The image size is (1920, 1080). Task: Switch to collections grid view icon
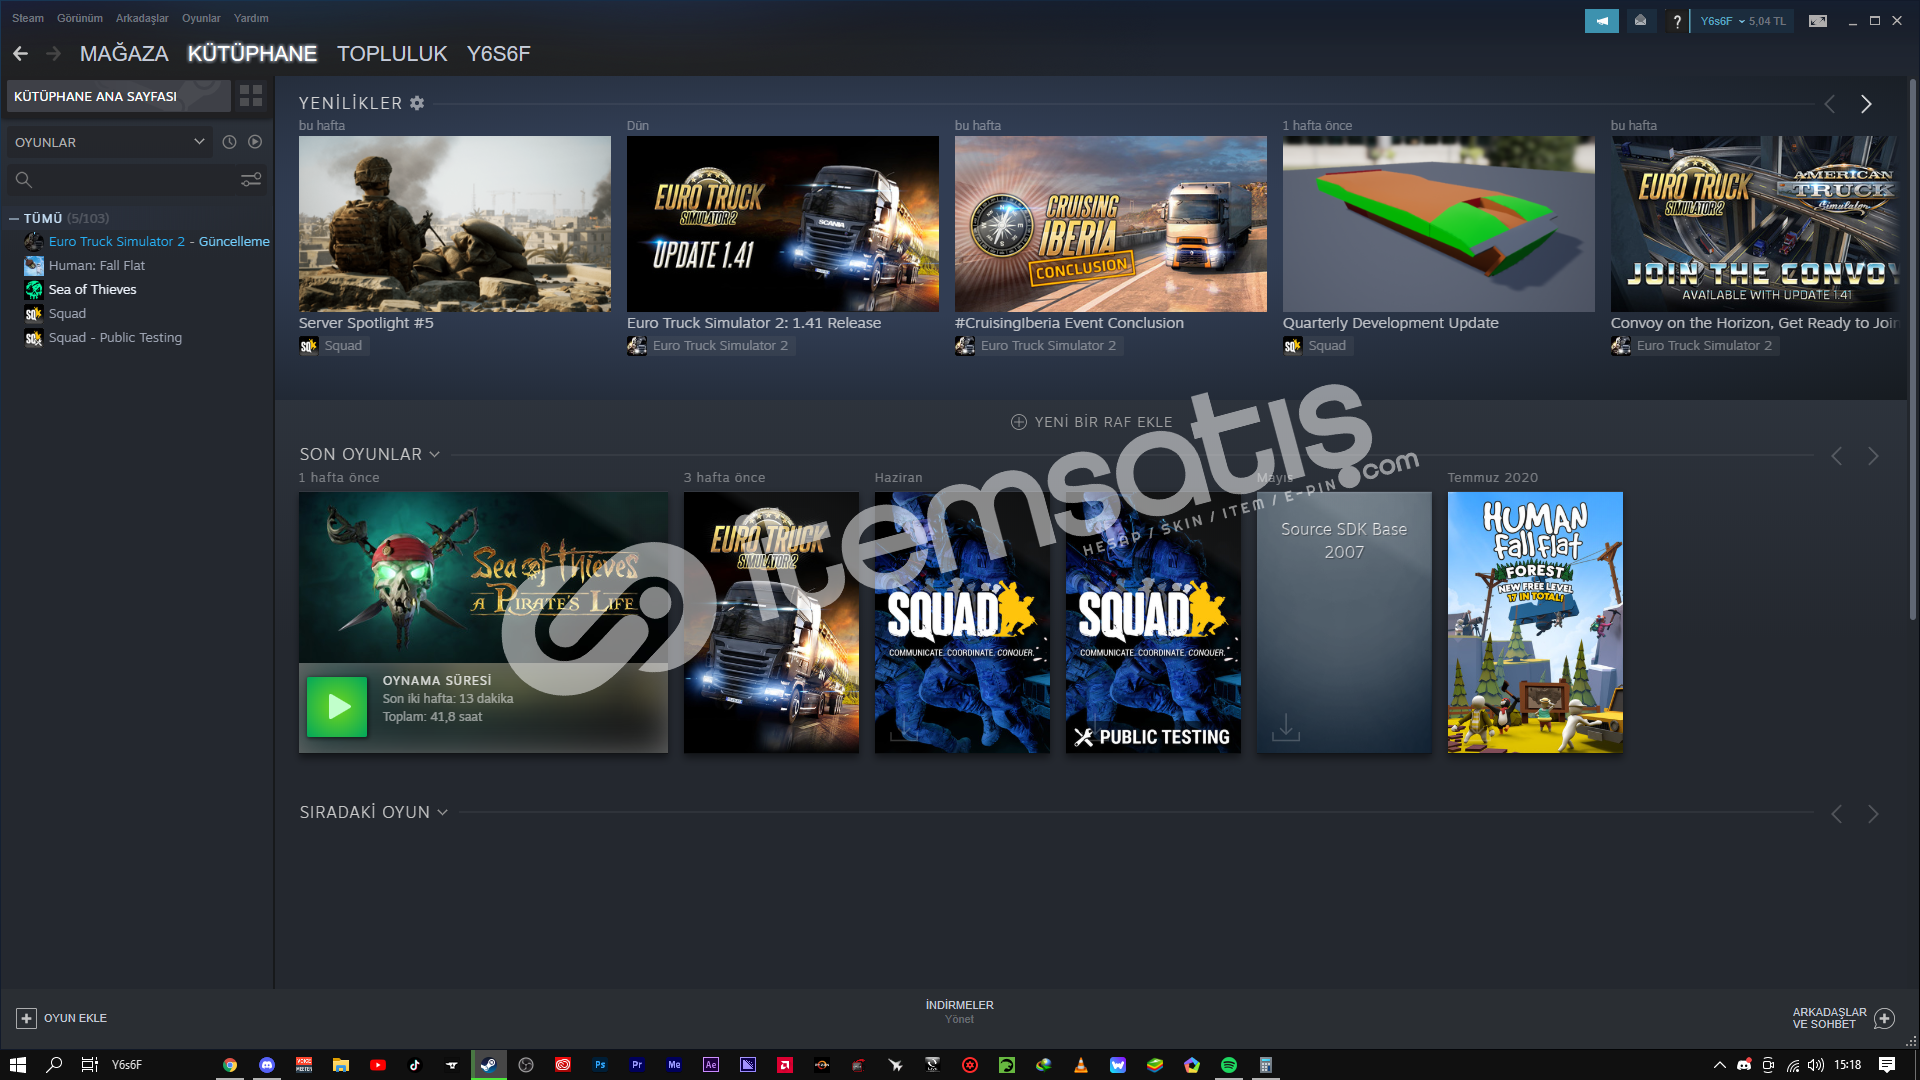click(x=251, y=96)
